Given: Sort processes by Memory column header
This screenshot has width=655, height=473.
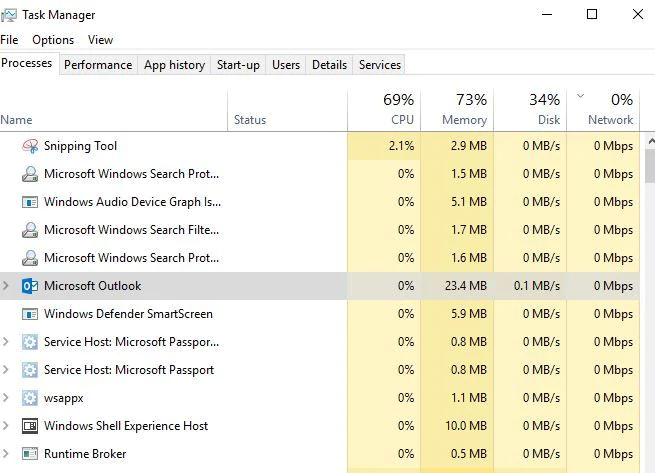Looking at the screenshot, I should pyautogui.click(x=457, y=109).
